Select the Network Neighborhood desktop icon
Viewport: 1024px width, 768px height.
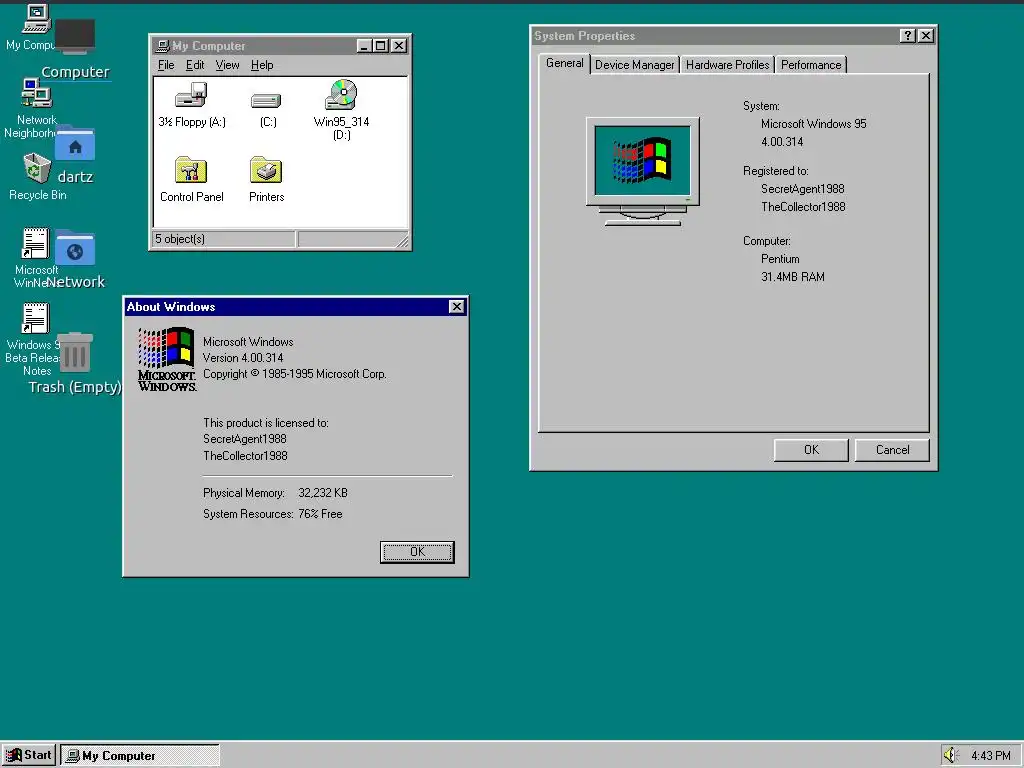point(36,93)
